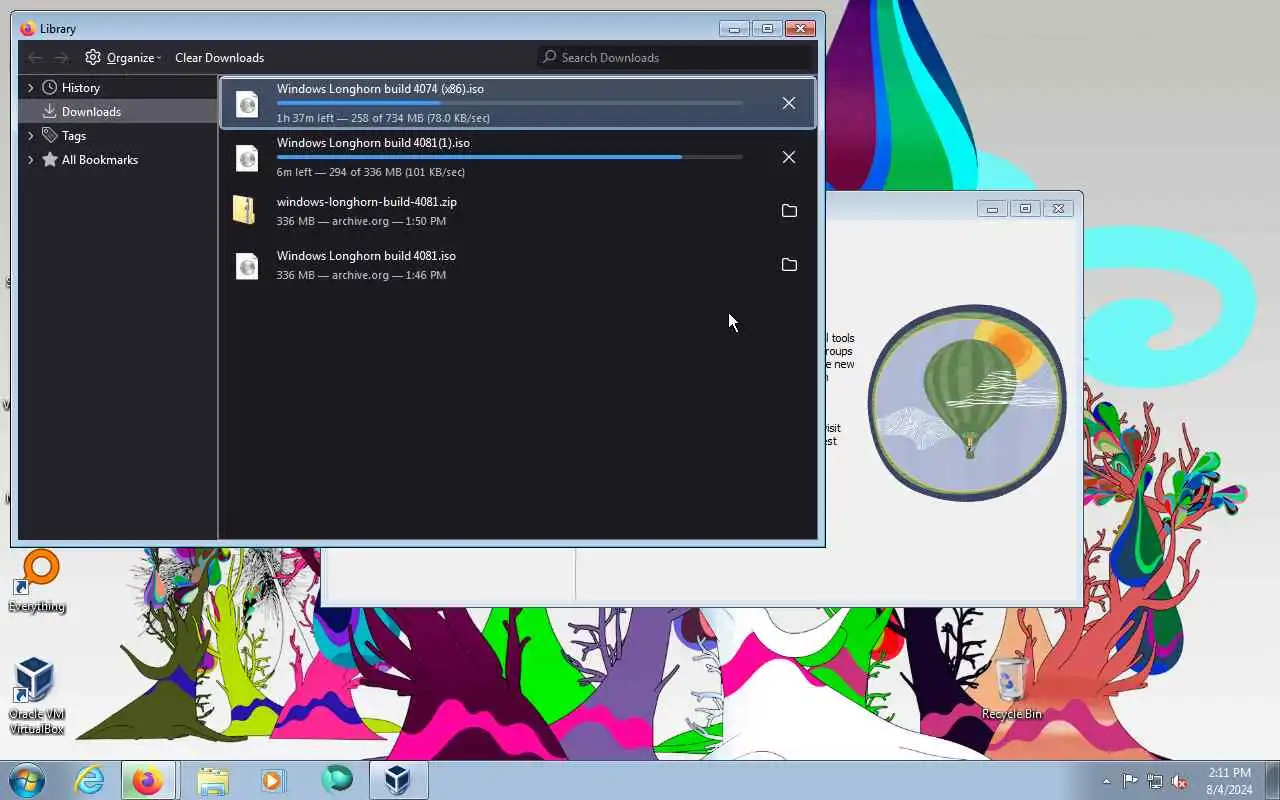Image resolution: width=1280 pixels, height=800 pixels.
Task: Click the network icon in system tray
Action: [x=1155, y=781]
